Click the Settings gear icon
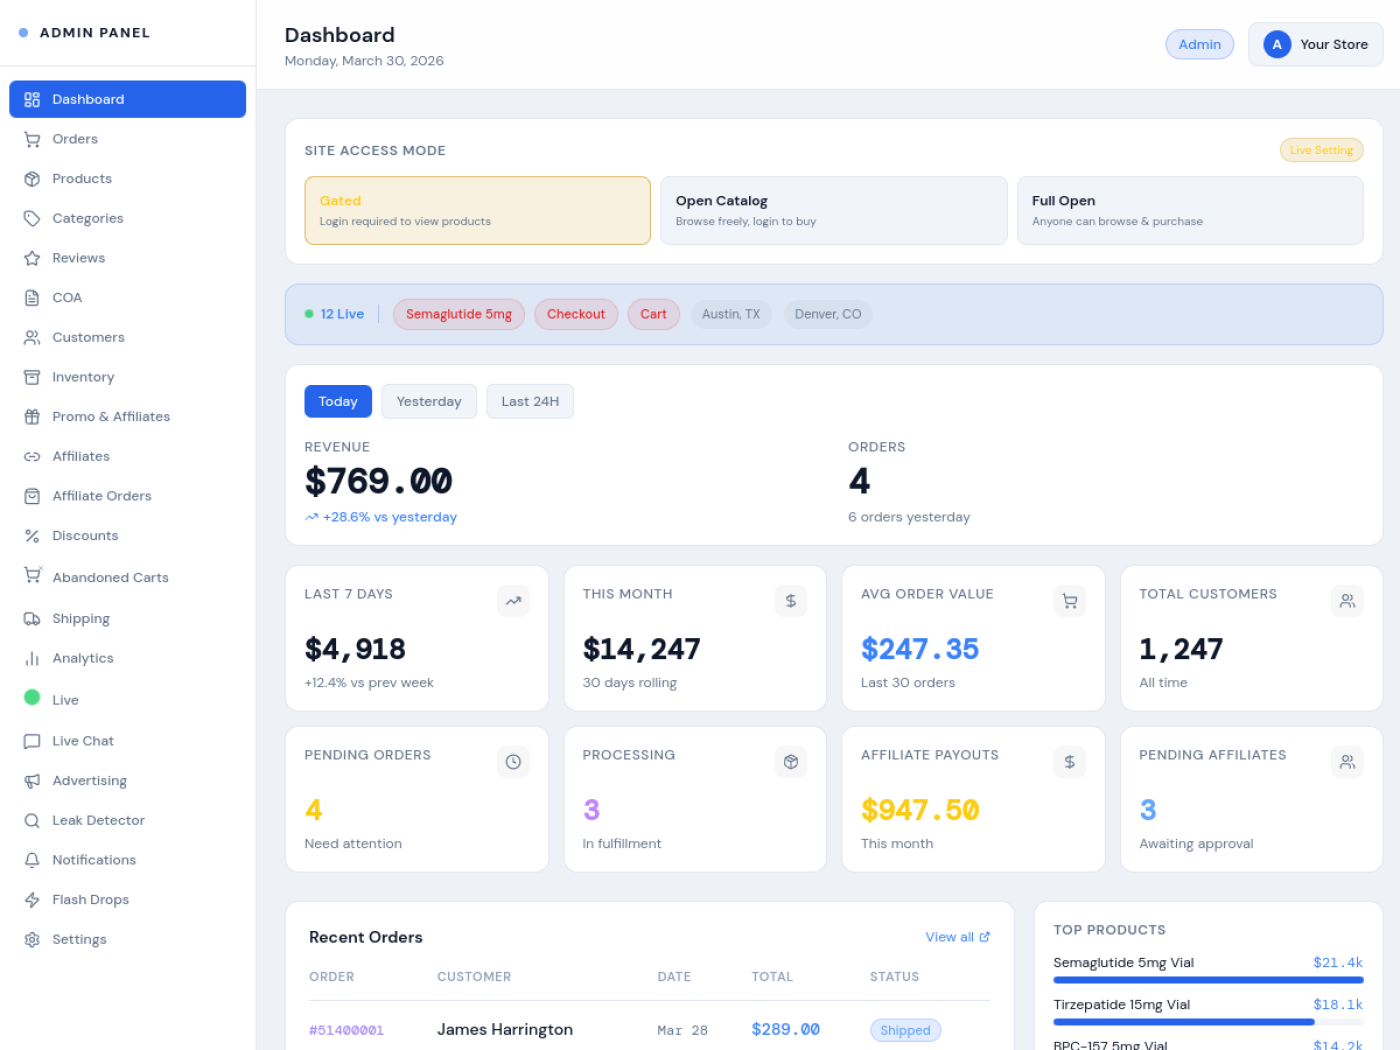Viewport: 1400px width, 1050px height. tap(32, 939)
